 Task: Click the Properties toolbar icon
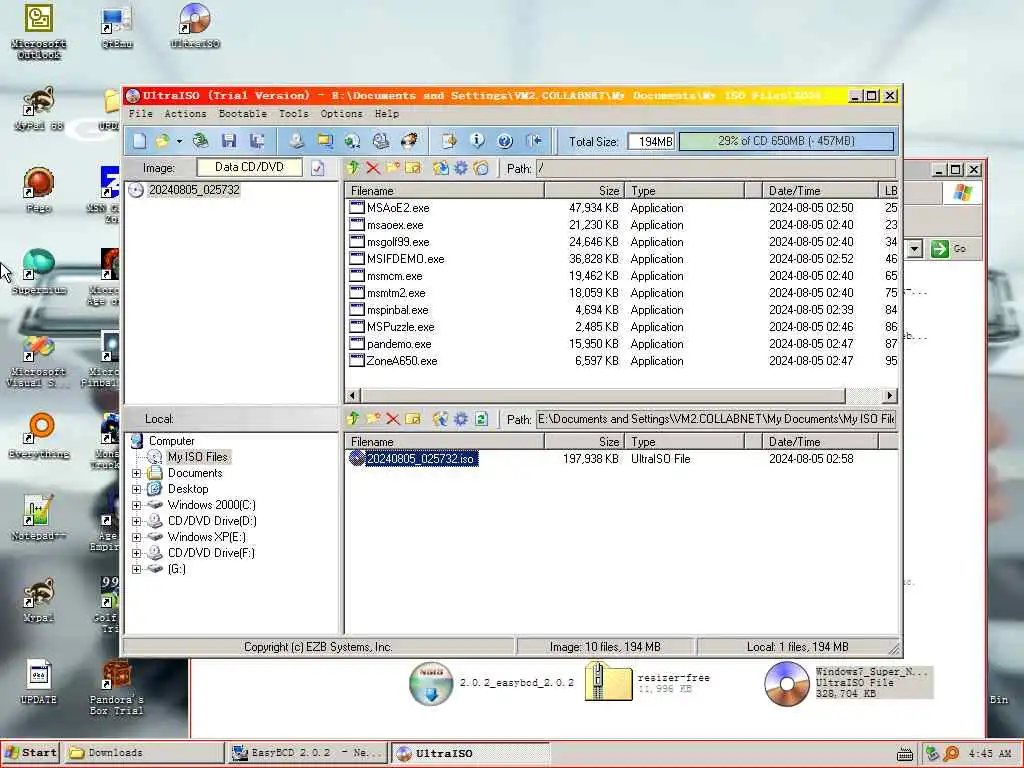pyautogui.click(x=449, y=140)
